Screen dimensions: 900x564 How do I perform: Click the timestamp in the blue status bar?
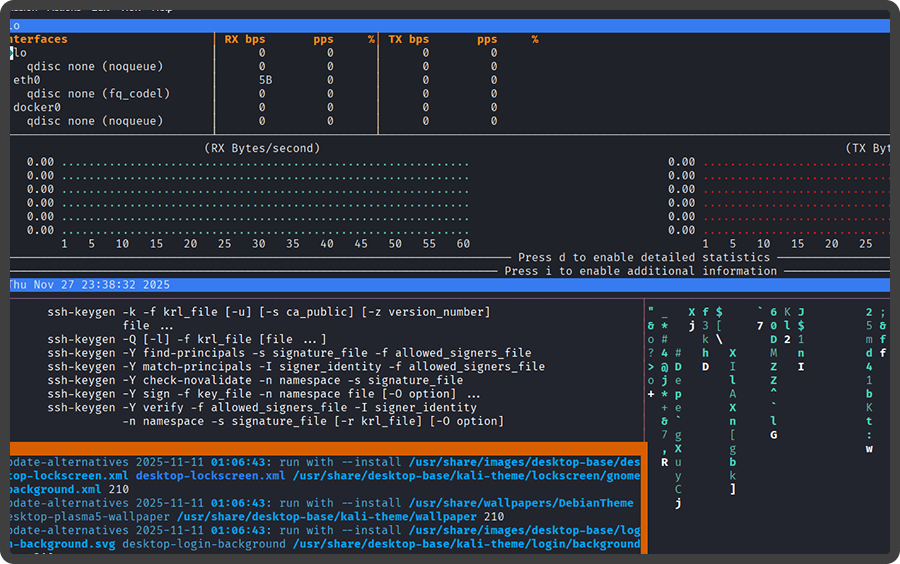[x=90, y=285]
